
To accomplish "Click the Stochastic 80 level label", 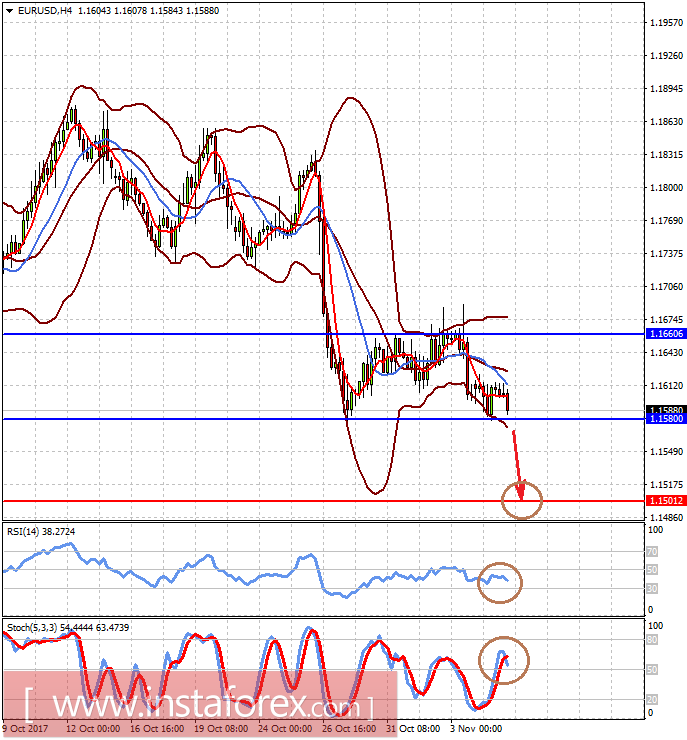I will pos(652,640).
